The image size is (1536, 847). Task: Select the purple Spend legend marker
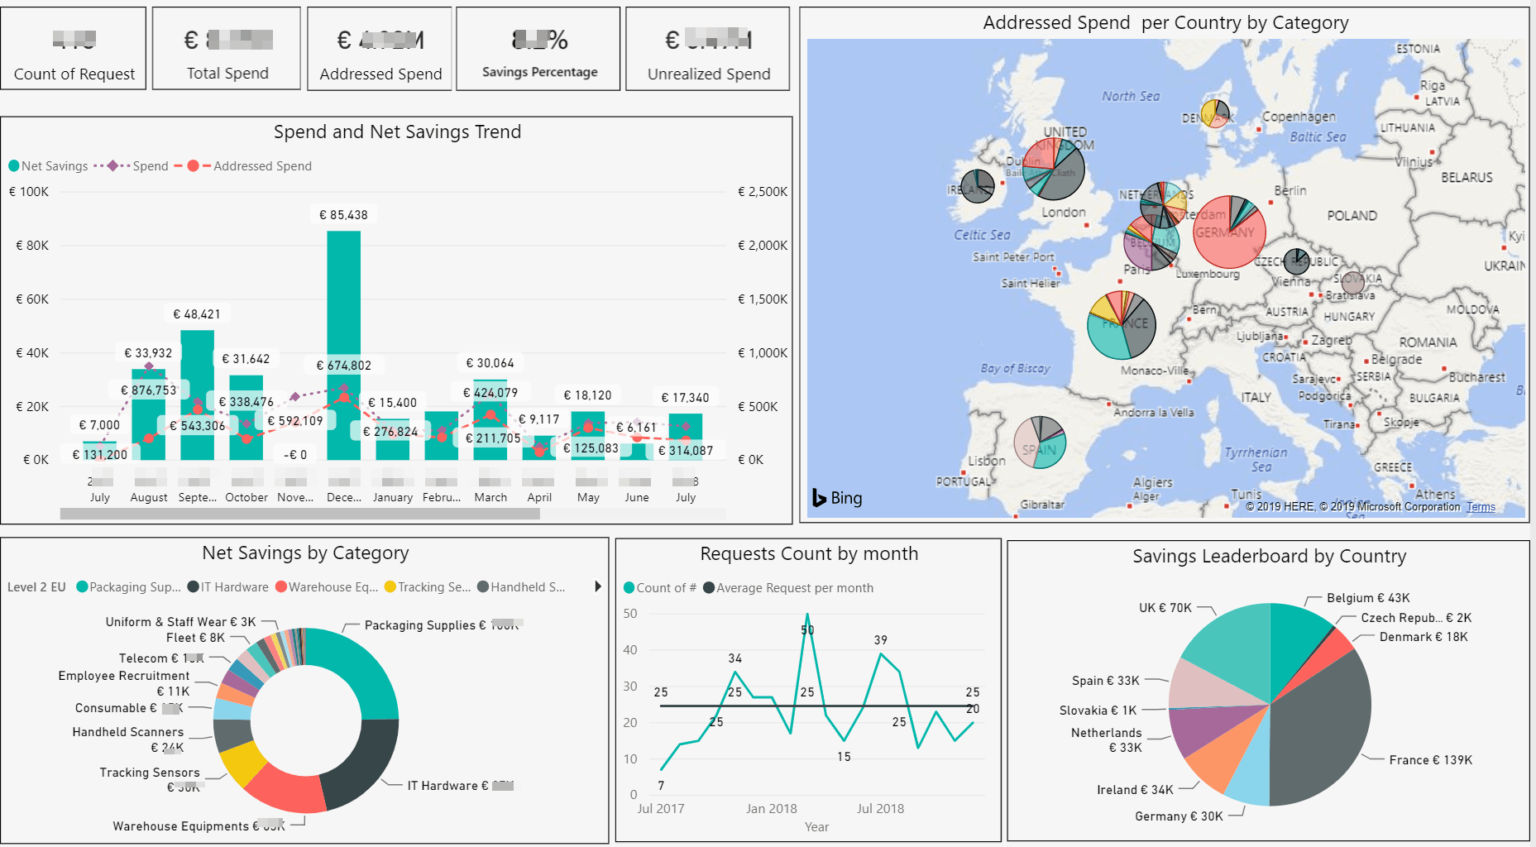[x=113, y=165]
